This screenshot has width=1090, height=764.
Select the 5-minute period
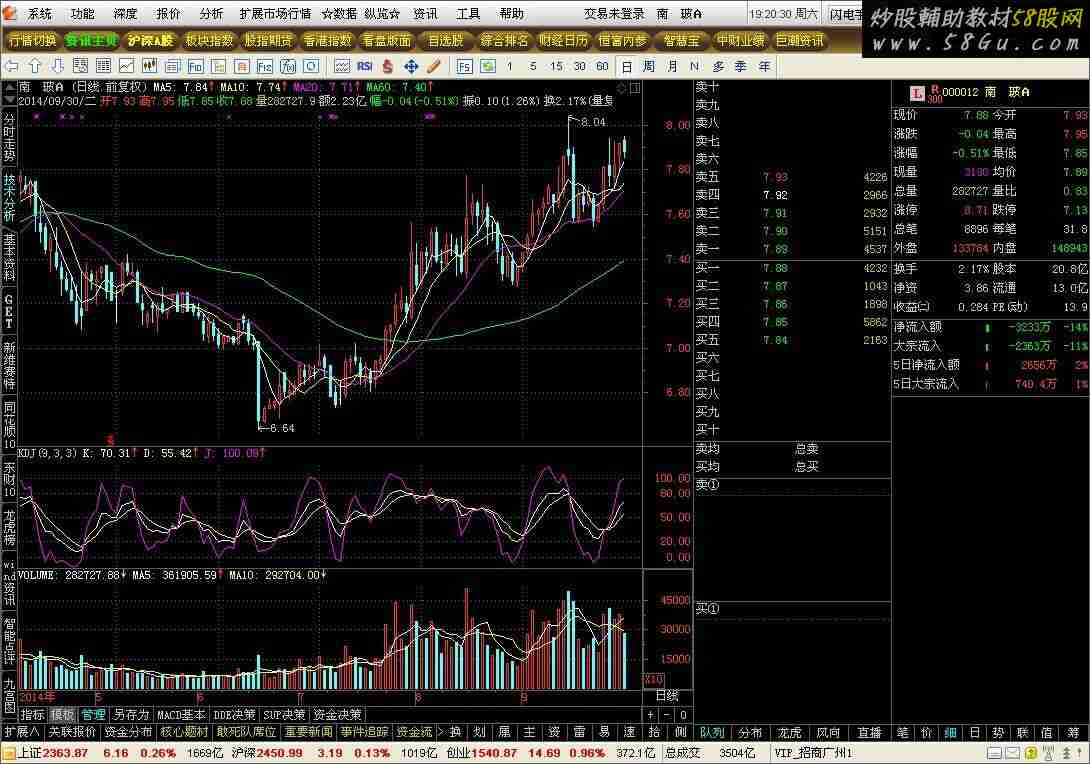[532, 67]
